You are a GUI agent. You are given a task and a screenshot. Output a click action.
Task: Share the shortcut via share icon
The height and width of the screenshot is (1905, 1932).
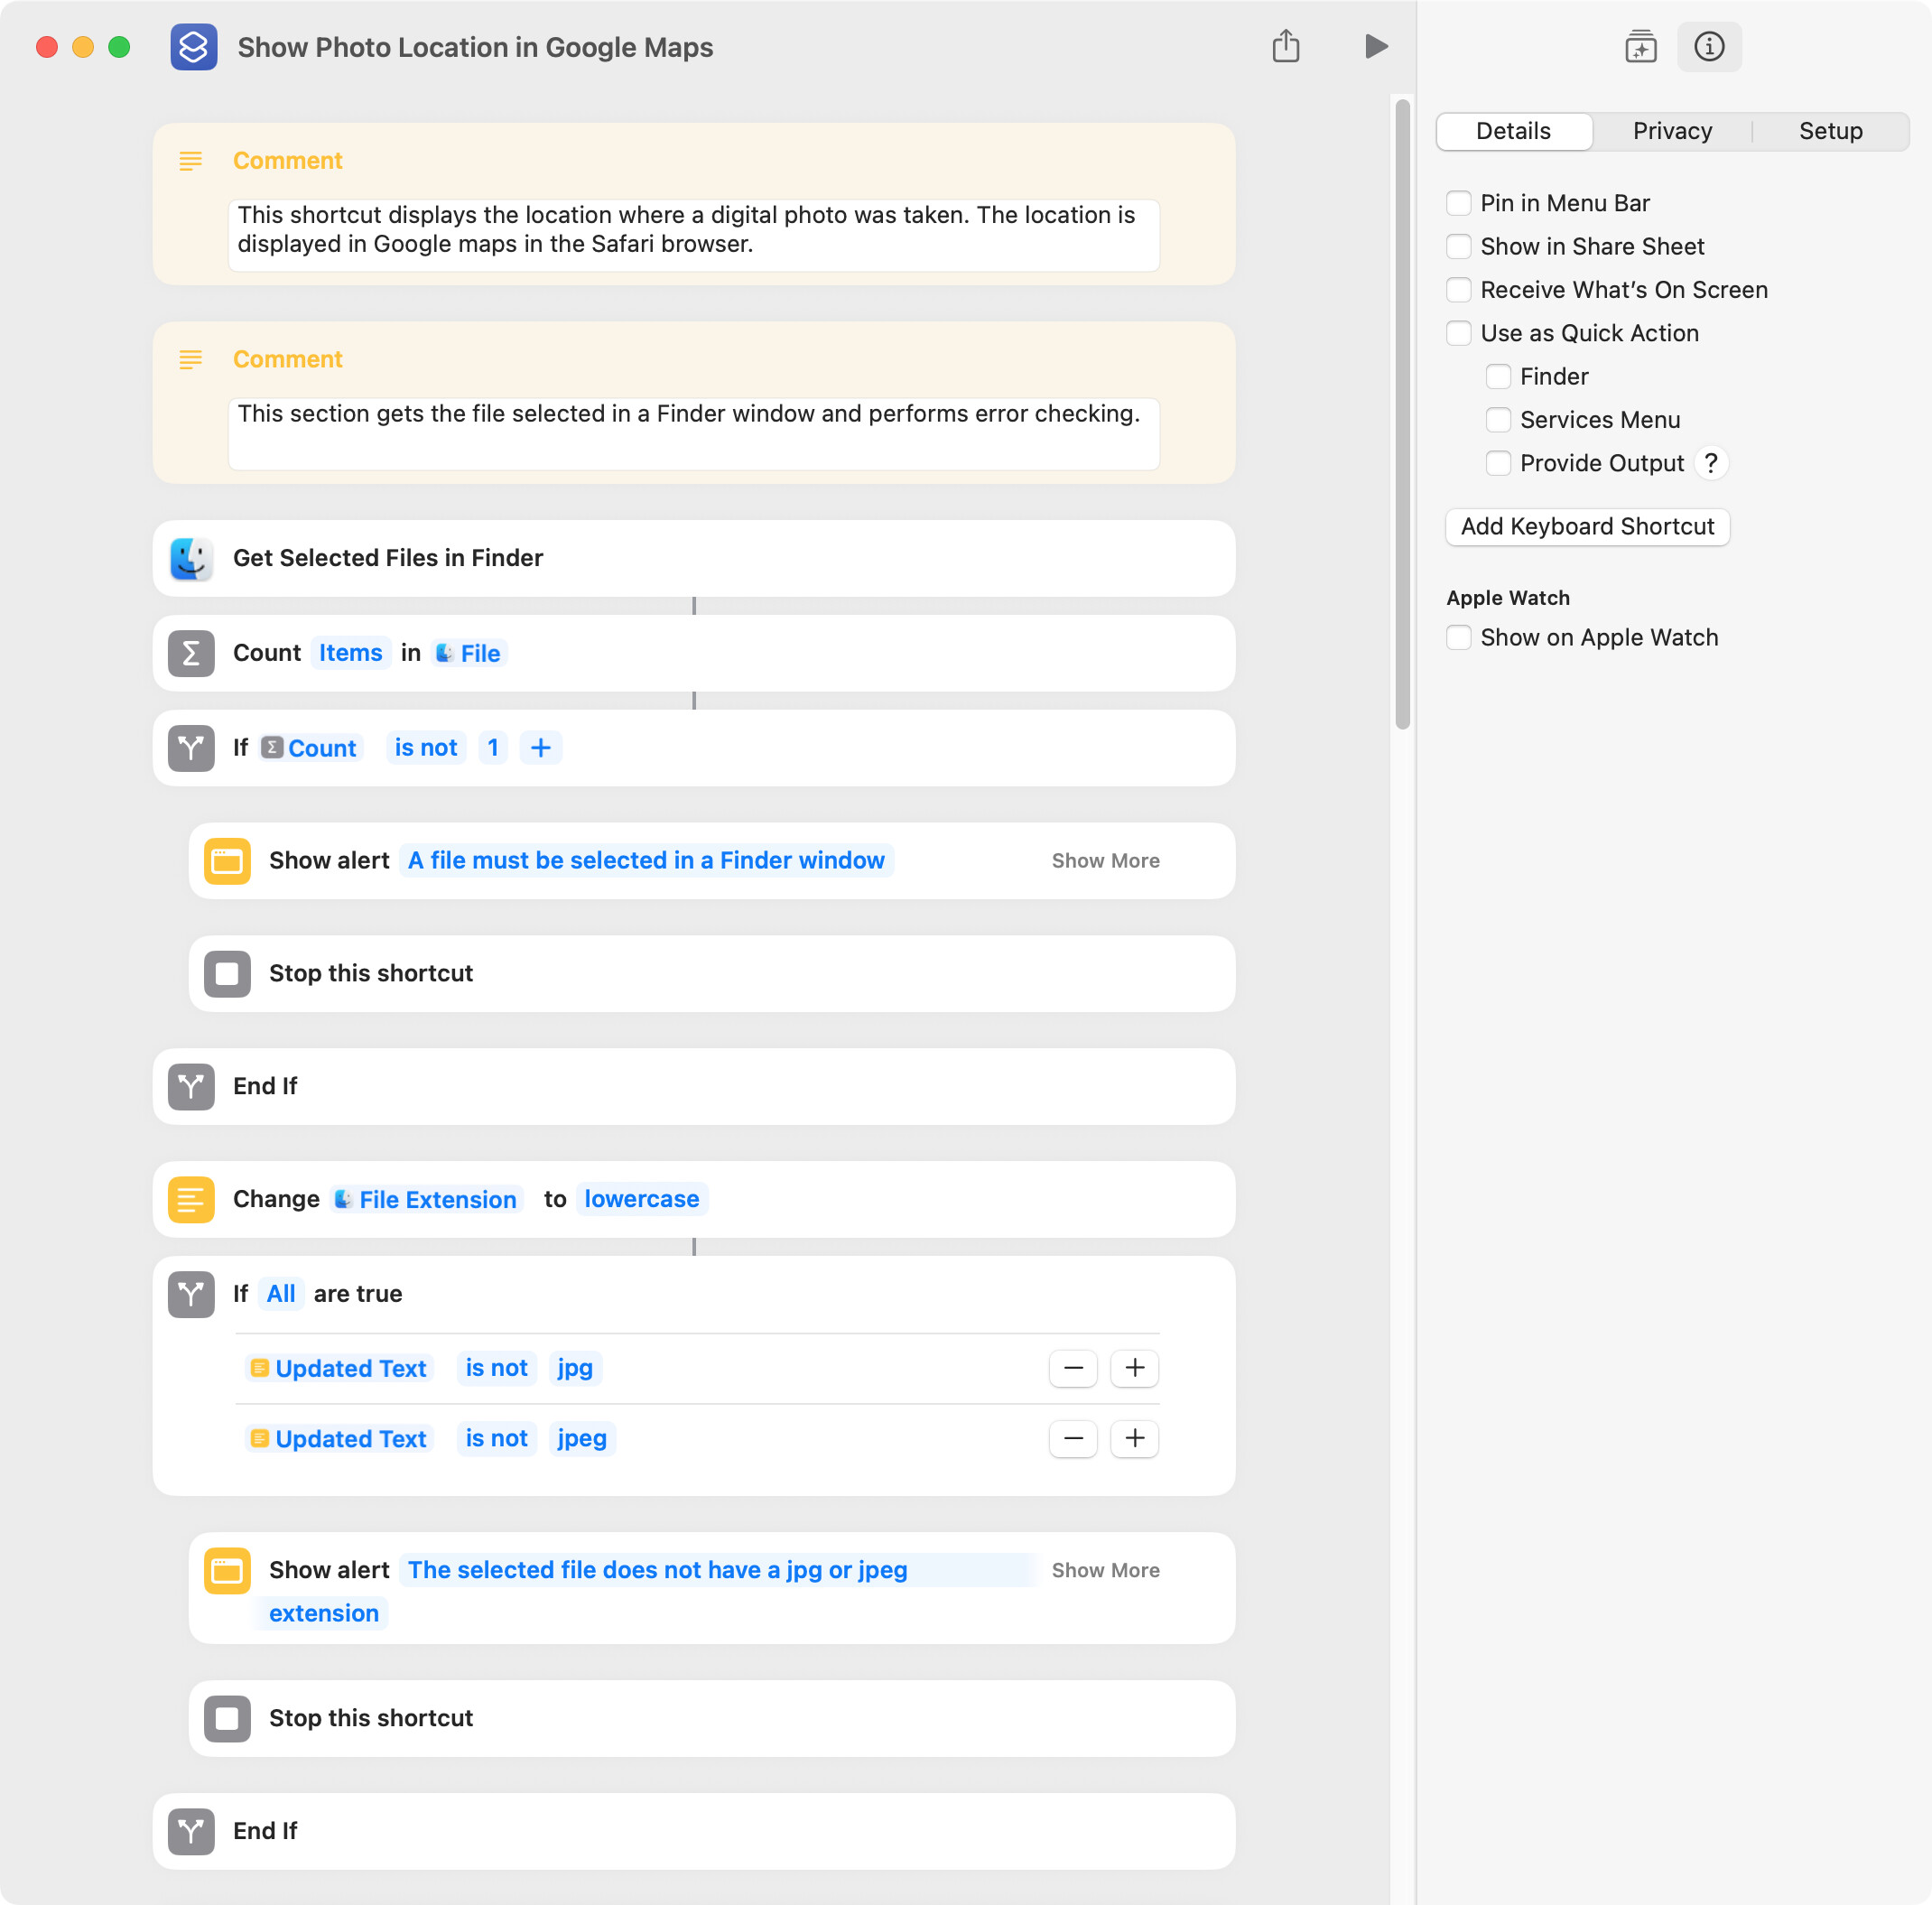pyautogui.click(x=1286, y=46)
